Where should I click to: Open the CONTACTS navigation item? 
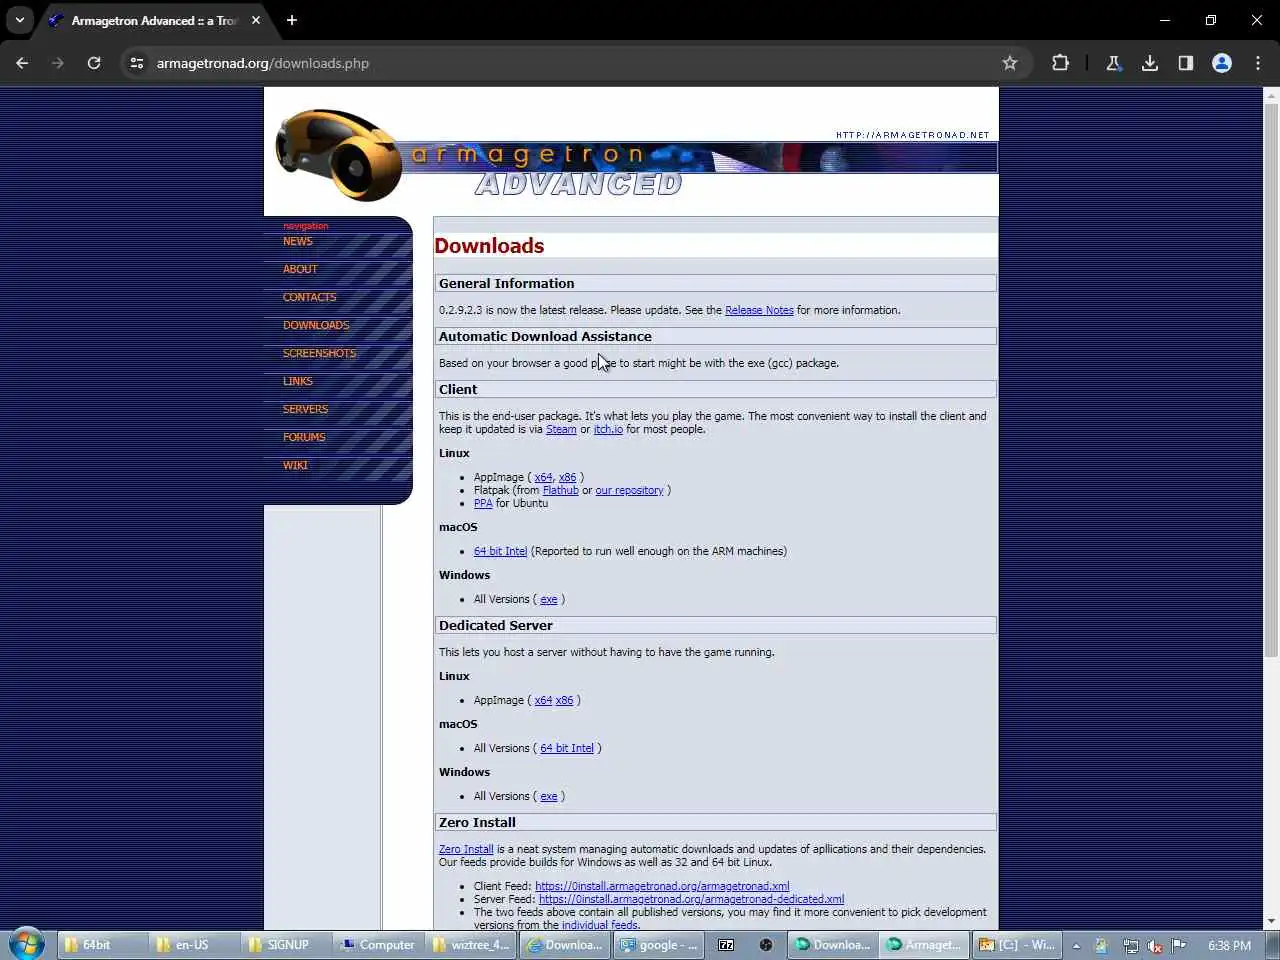[309, 297]
